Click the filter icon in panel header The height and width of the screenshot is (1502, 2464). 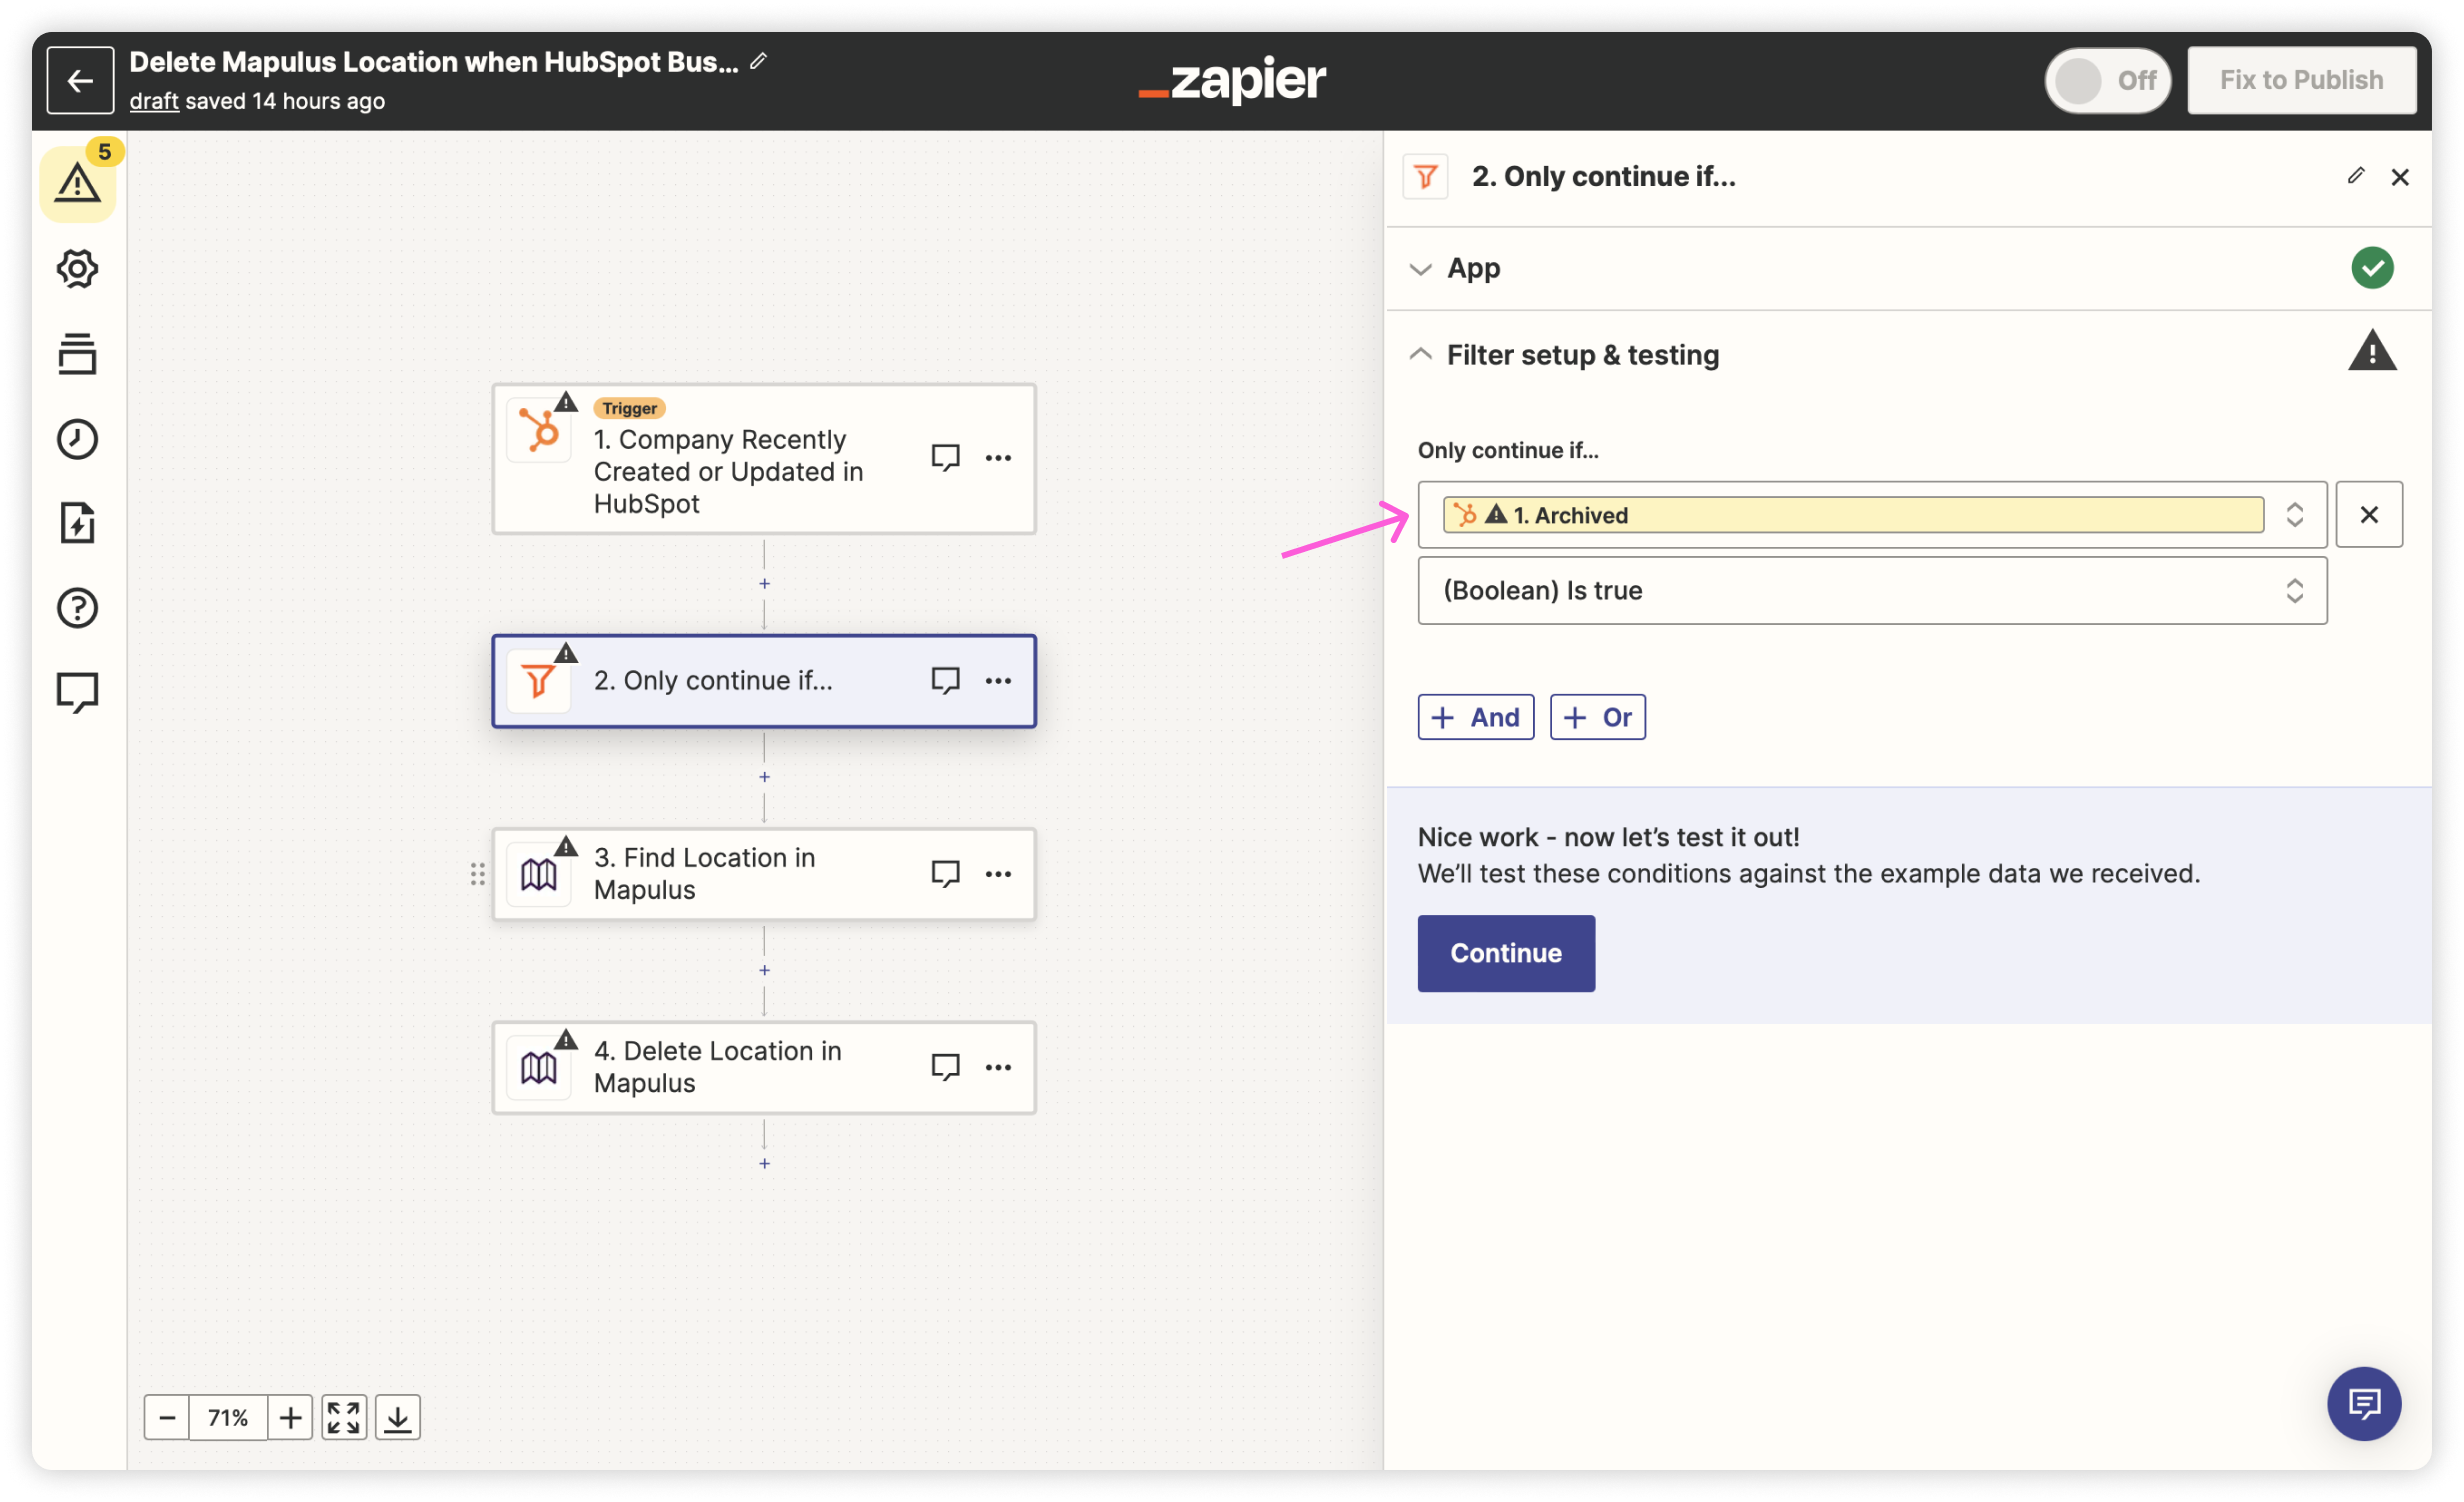pos(1425,177)
